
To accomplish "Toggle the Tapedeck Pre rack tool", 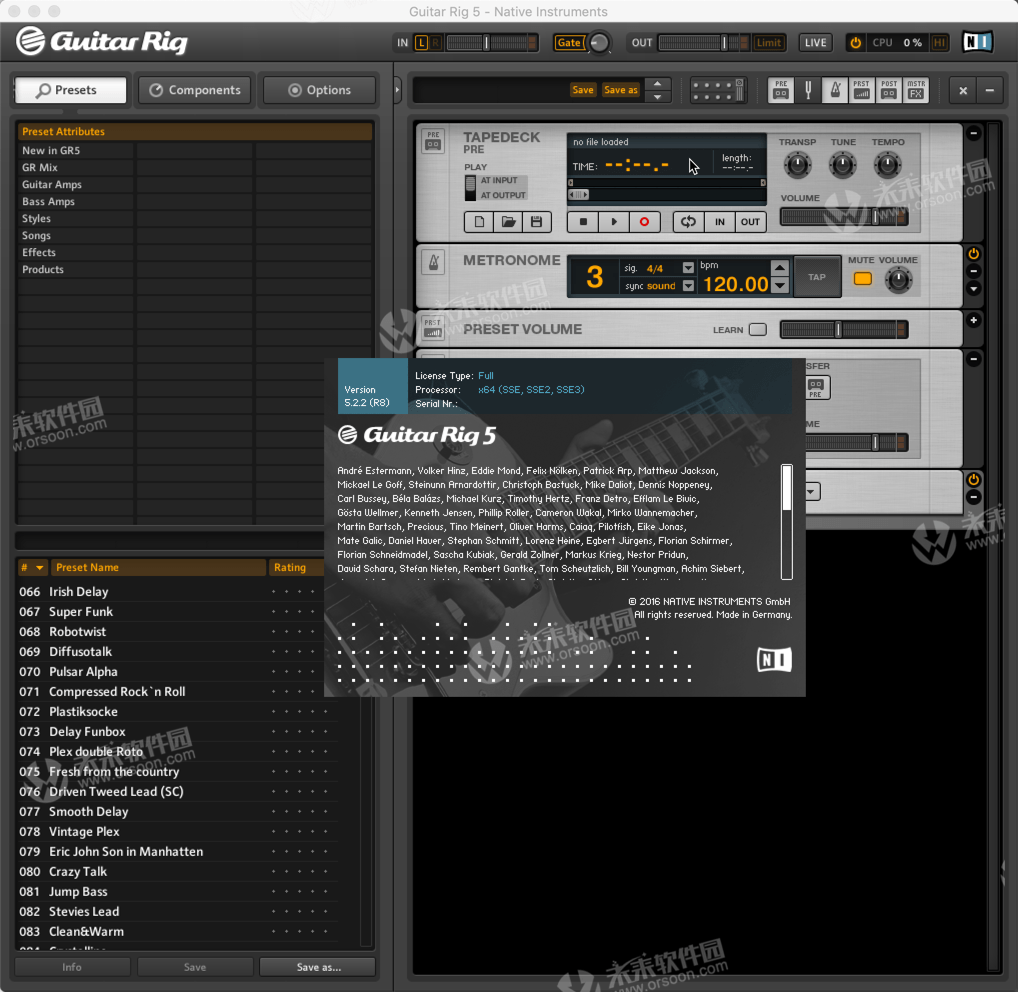I will (x=781, y=90).
